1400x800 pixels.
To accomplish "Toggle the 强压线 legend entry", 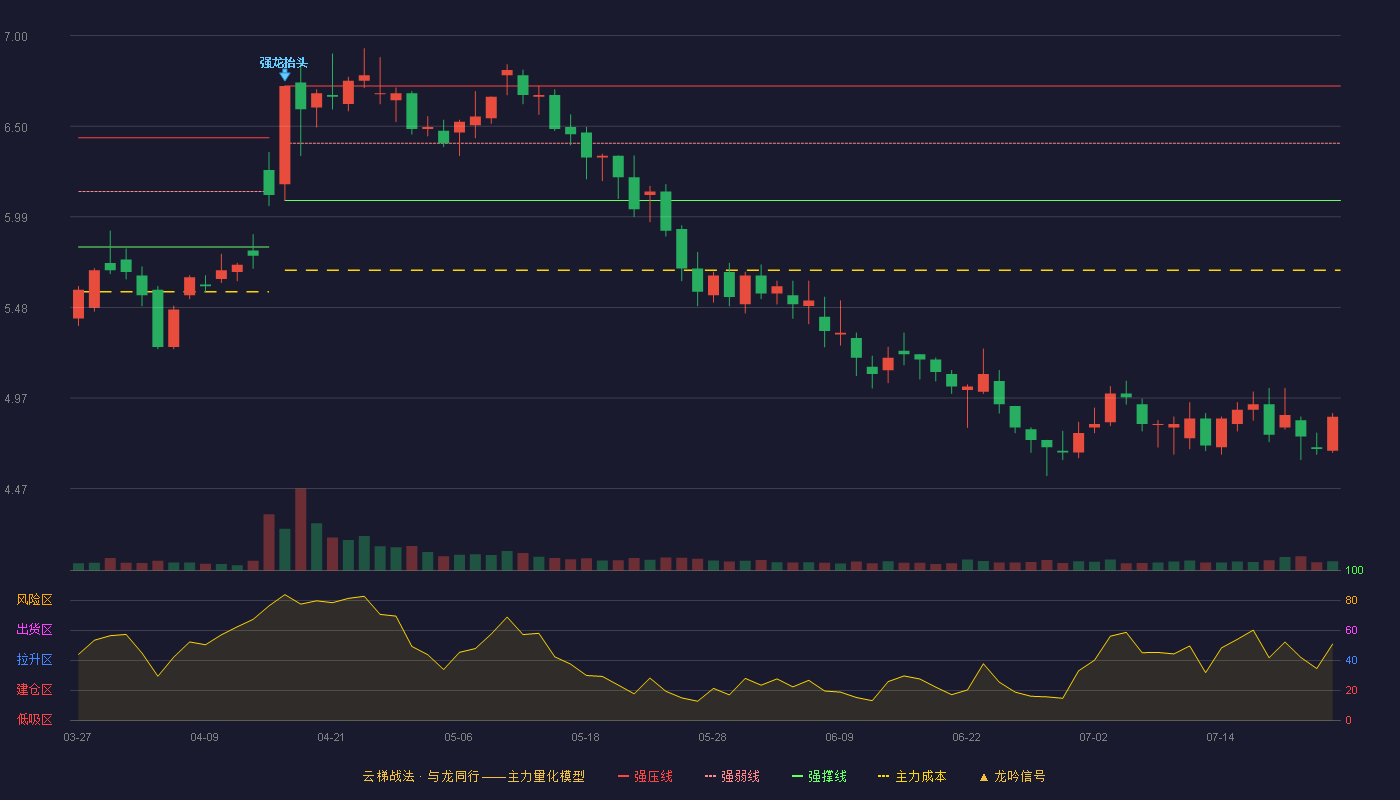I will (x=645, y=776).
